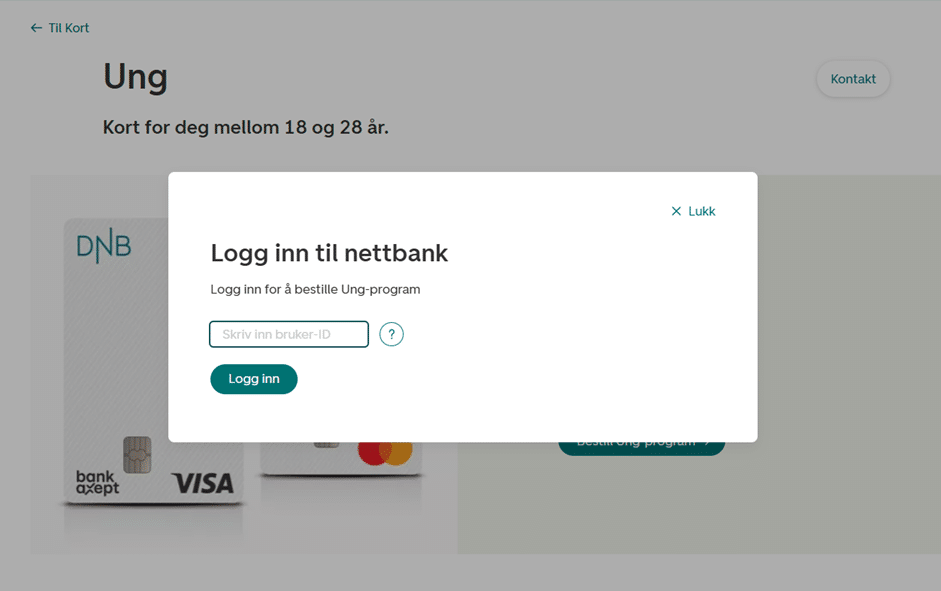Click the BankAxept logo on card

tap(97, 482)
